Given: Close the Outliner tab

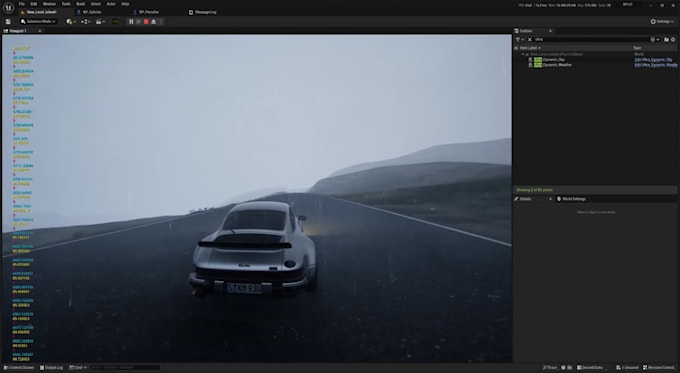Looking at the screenshot, I should tap(550, 31).
